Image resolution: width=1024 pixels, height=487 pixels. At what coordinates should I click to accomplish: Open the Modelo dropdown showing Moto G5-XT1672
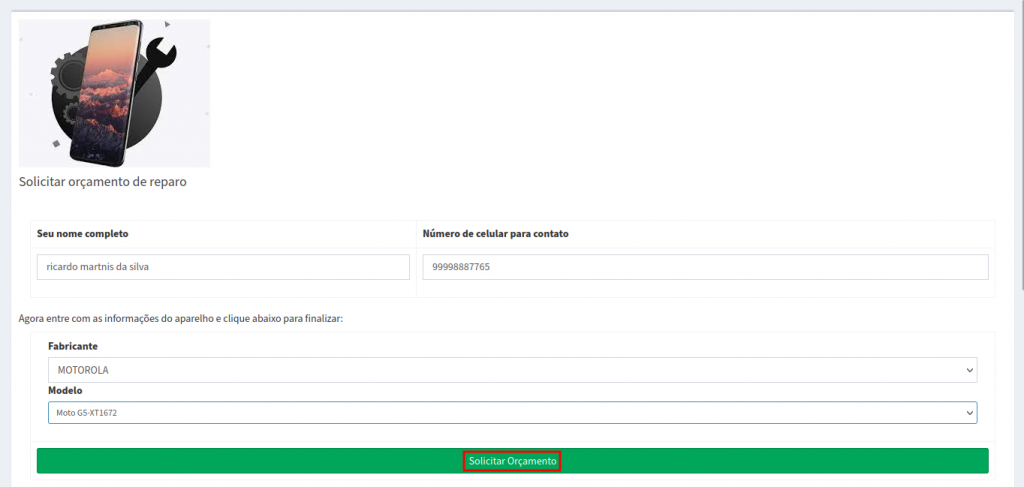[500, 412]
